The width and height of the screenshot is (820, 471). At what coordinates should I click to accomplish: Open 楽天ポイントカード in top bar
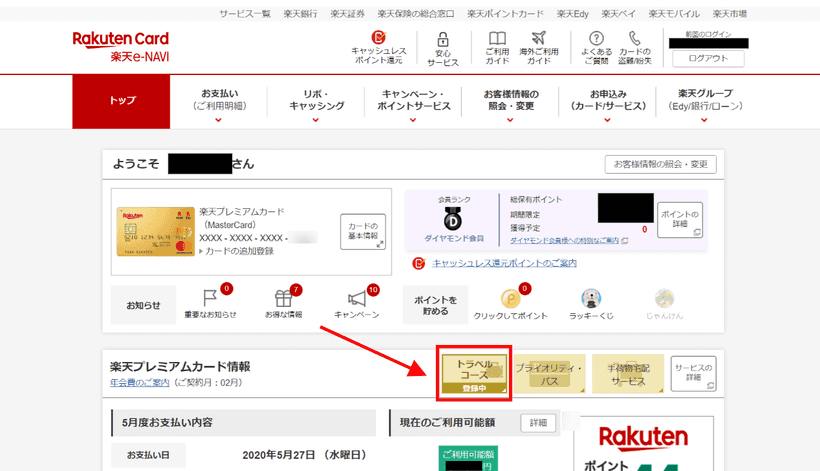[x=505, y=14]
